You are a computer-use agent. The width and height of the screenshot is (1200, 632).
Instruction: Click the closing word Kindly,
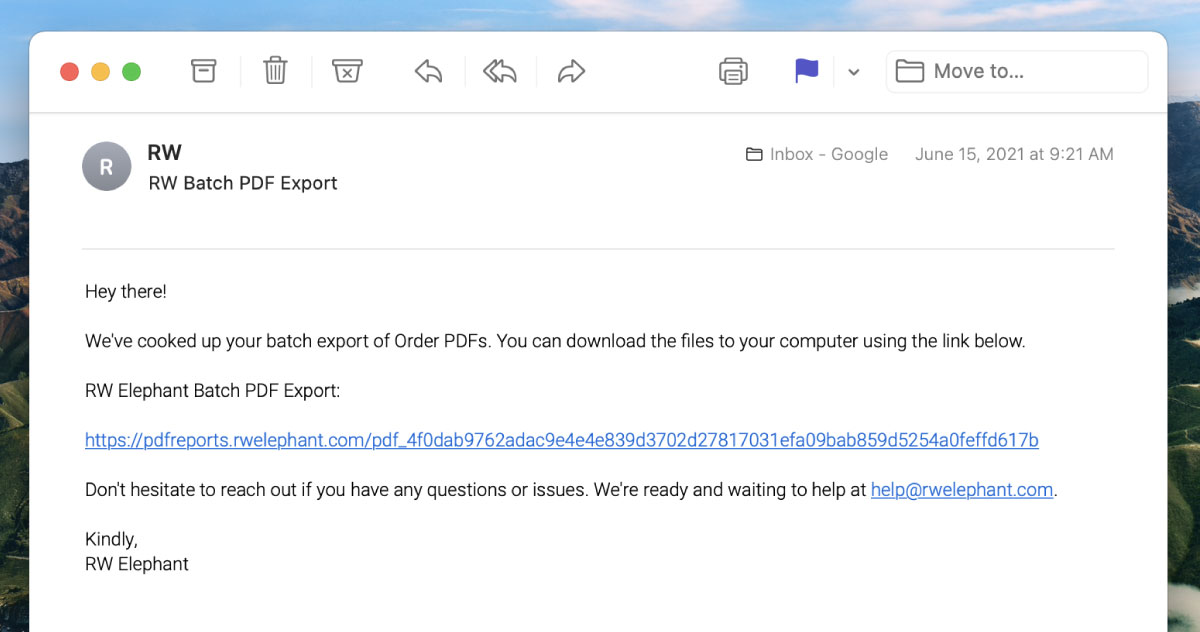coord(111,540)
